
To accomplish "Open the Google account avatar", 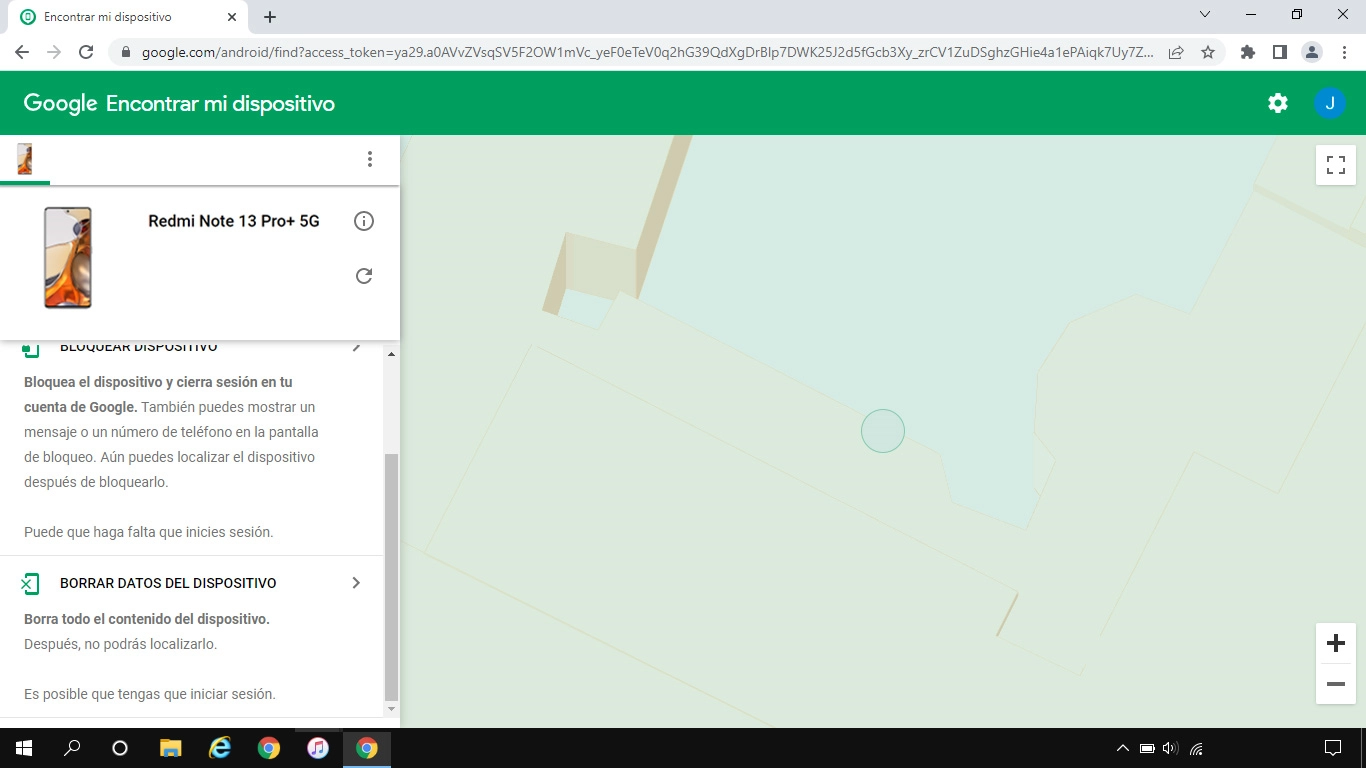I will coord(1330,102).
